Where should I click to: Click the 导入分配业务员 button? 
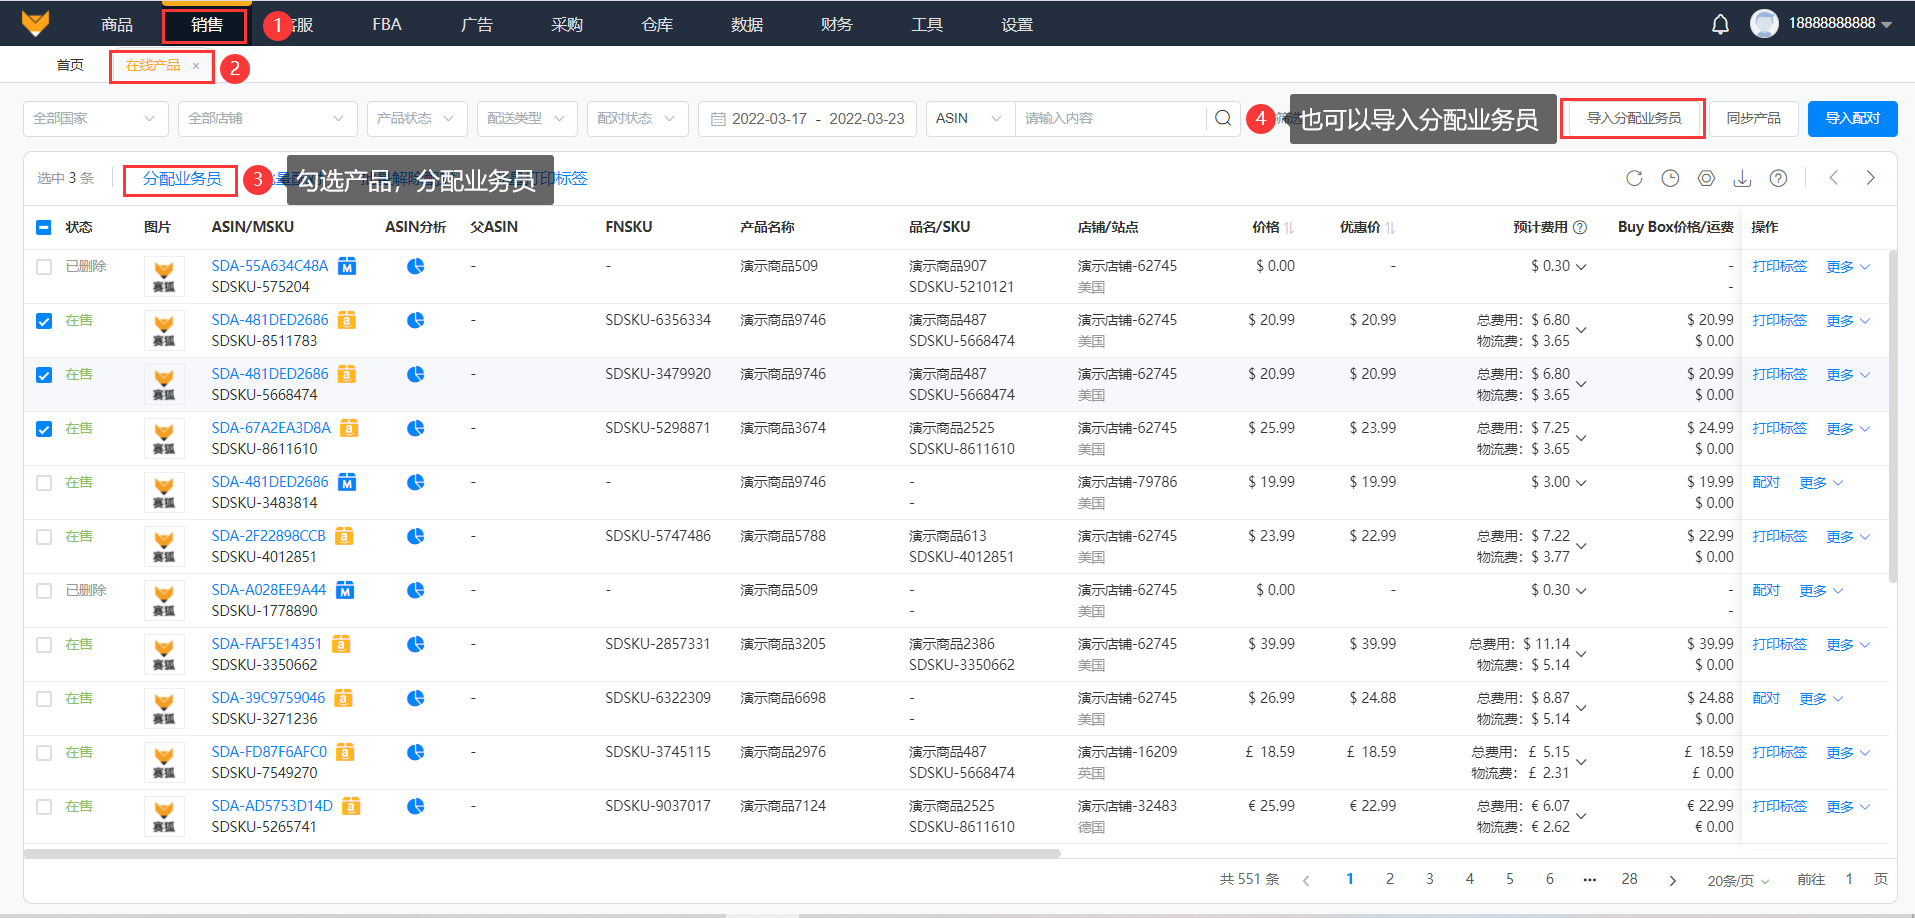(1633, 119)
